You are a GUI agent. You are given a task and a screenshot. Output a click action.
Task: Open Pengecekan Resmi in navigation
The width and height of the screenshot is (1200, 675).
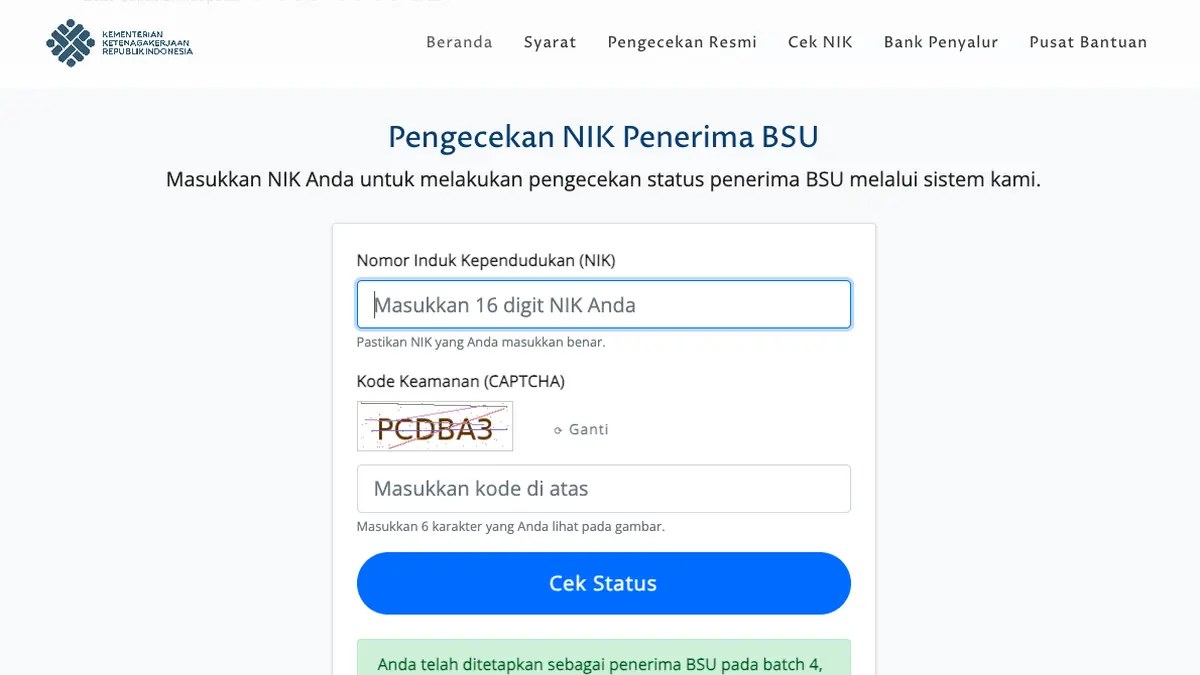tap(682, 42)
